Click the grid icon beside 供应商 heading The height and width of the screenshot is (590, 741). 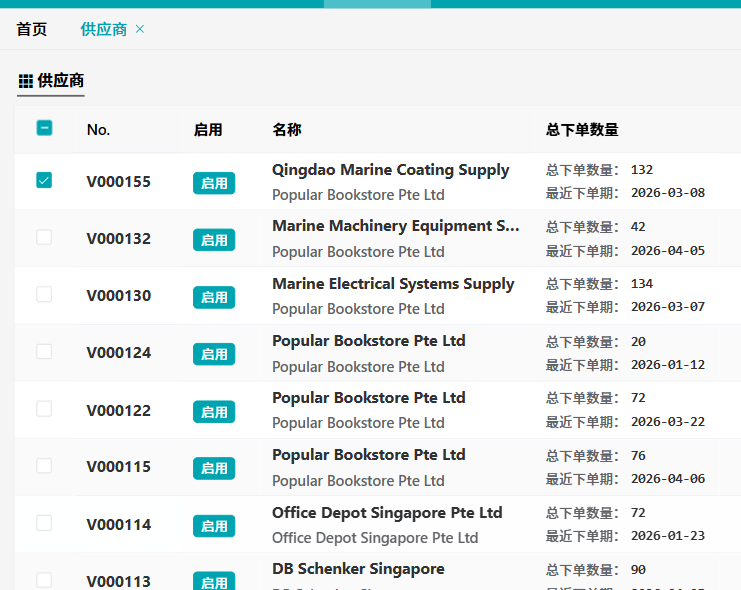(x=26, y=81)
